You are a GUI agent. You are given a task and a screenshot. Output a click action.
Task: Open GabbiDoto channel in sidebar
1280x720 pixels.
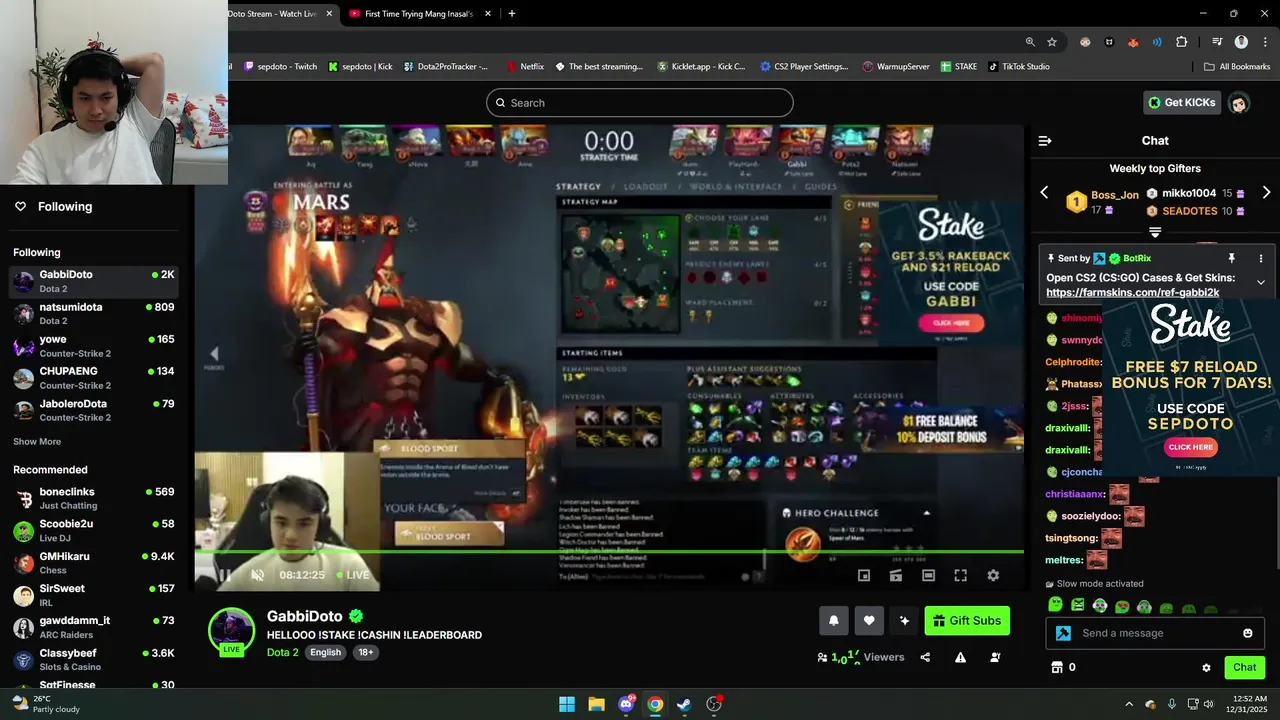(x=94, y=281)
